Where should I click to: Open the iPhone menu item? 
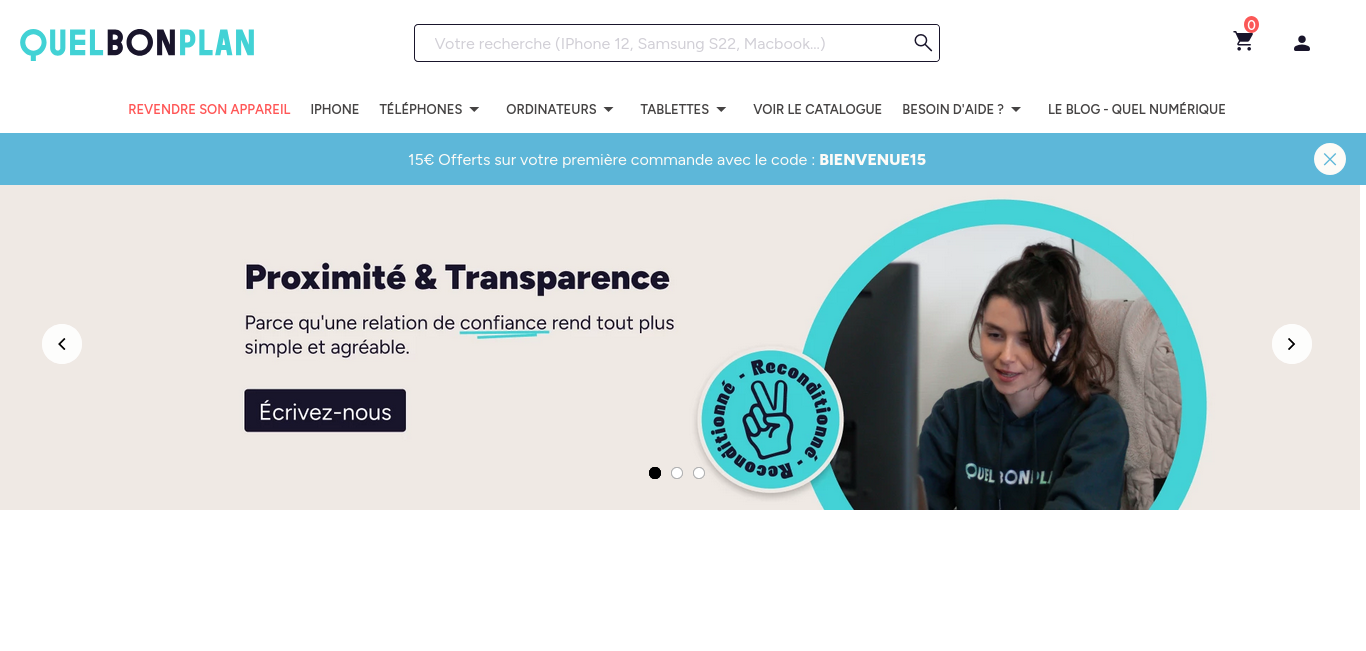point(335,109)
